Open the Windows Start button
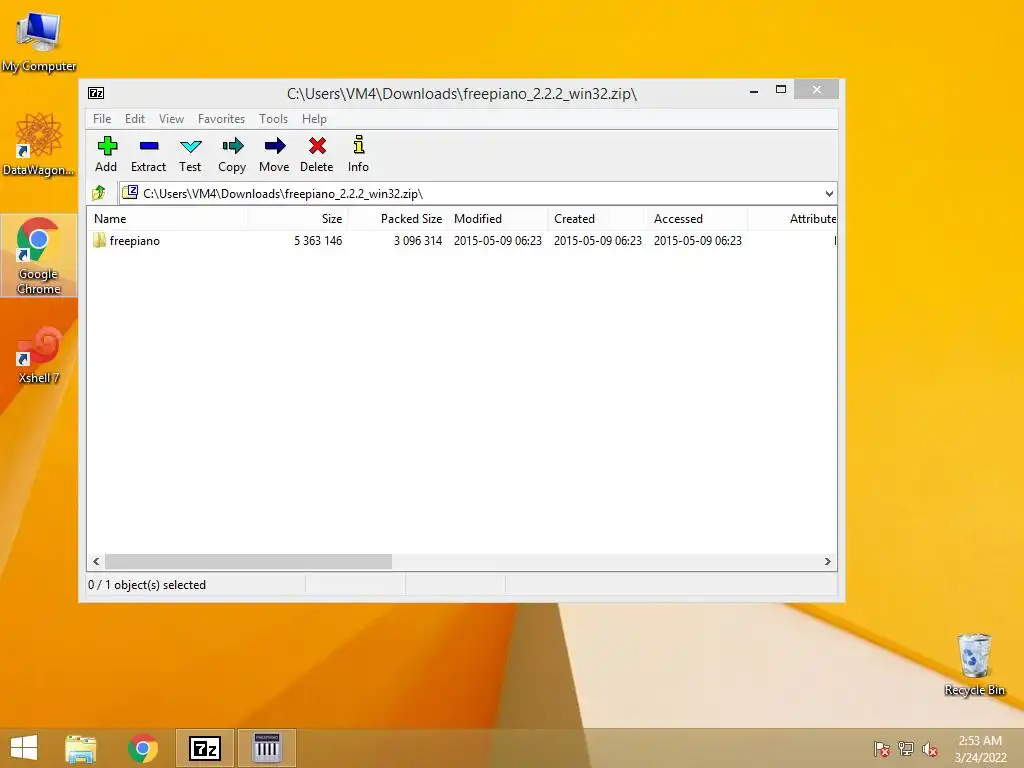The width and height of the screenshot is (1024, 768). click(x=24, y=748)
